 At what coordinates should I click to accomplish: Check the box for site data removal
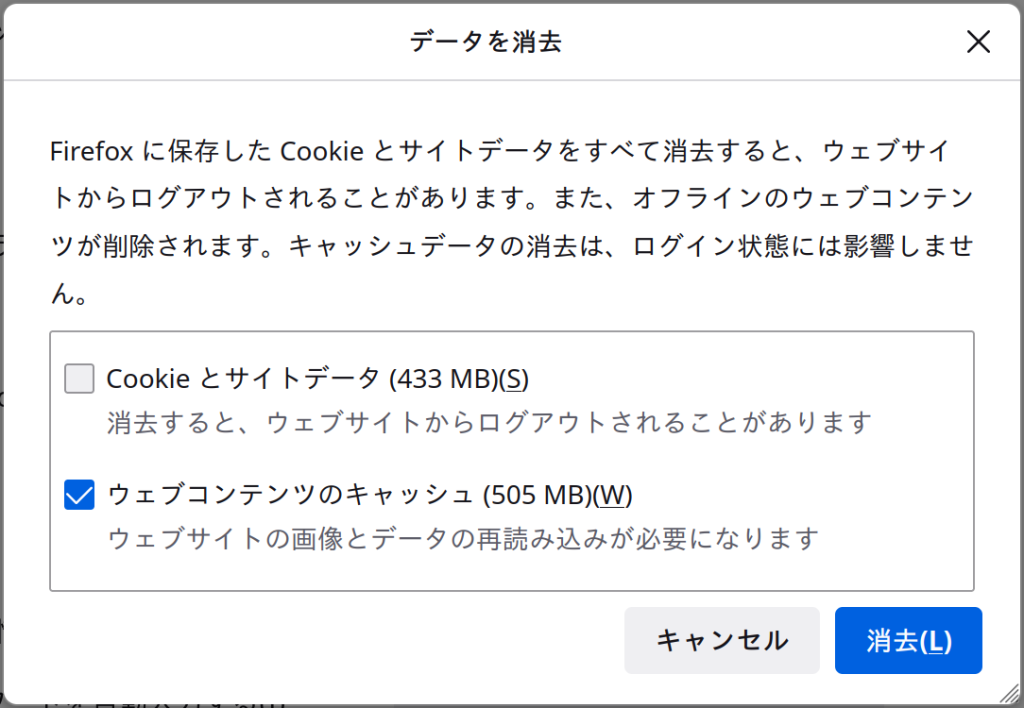(79, 378)
